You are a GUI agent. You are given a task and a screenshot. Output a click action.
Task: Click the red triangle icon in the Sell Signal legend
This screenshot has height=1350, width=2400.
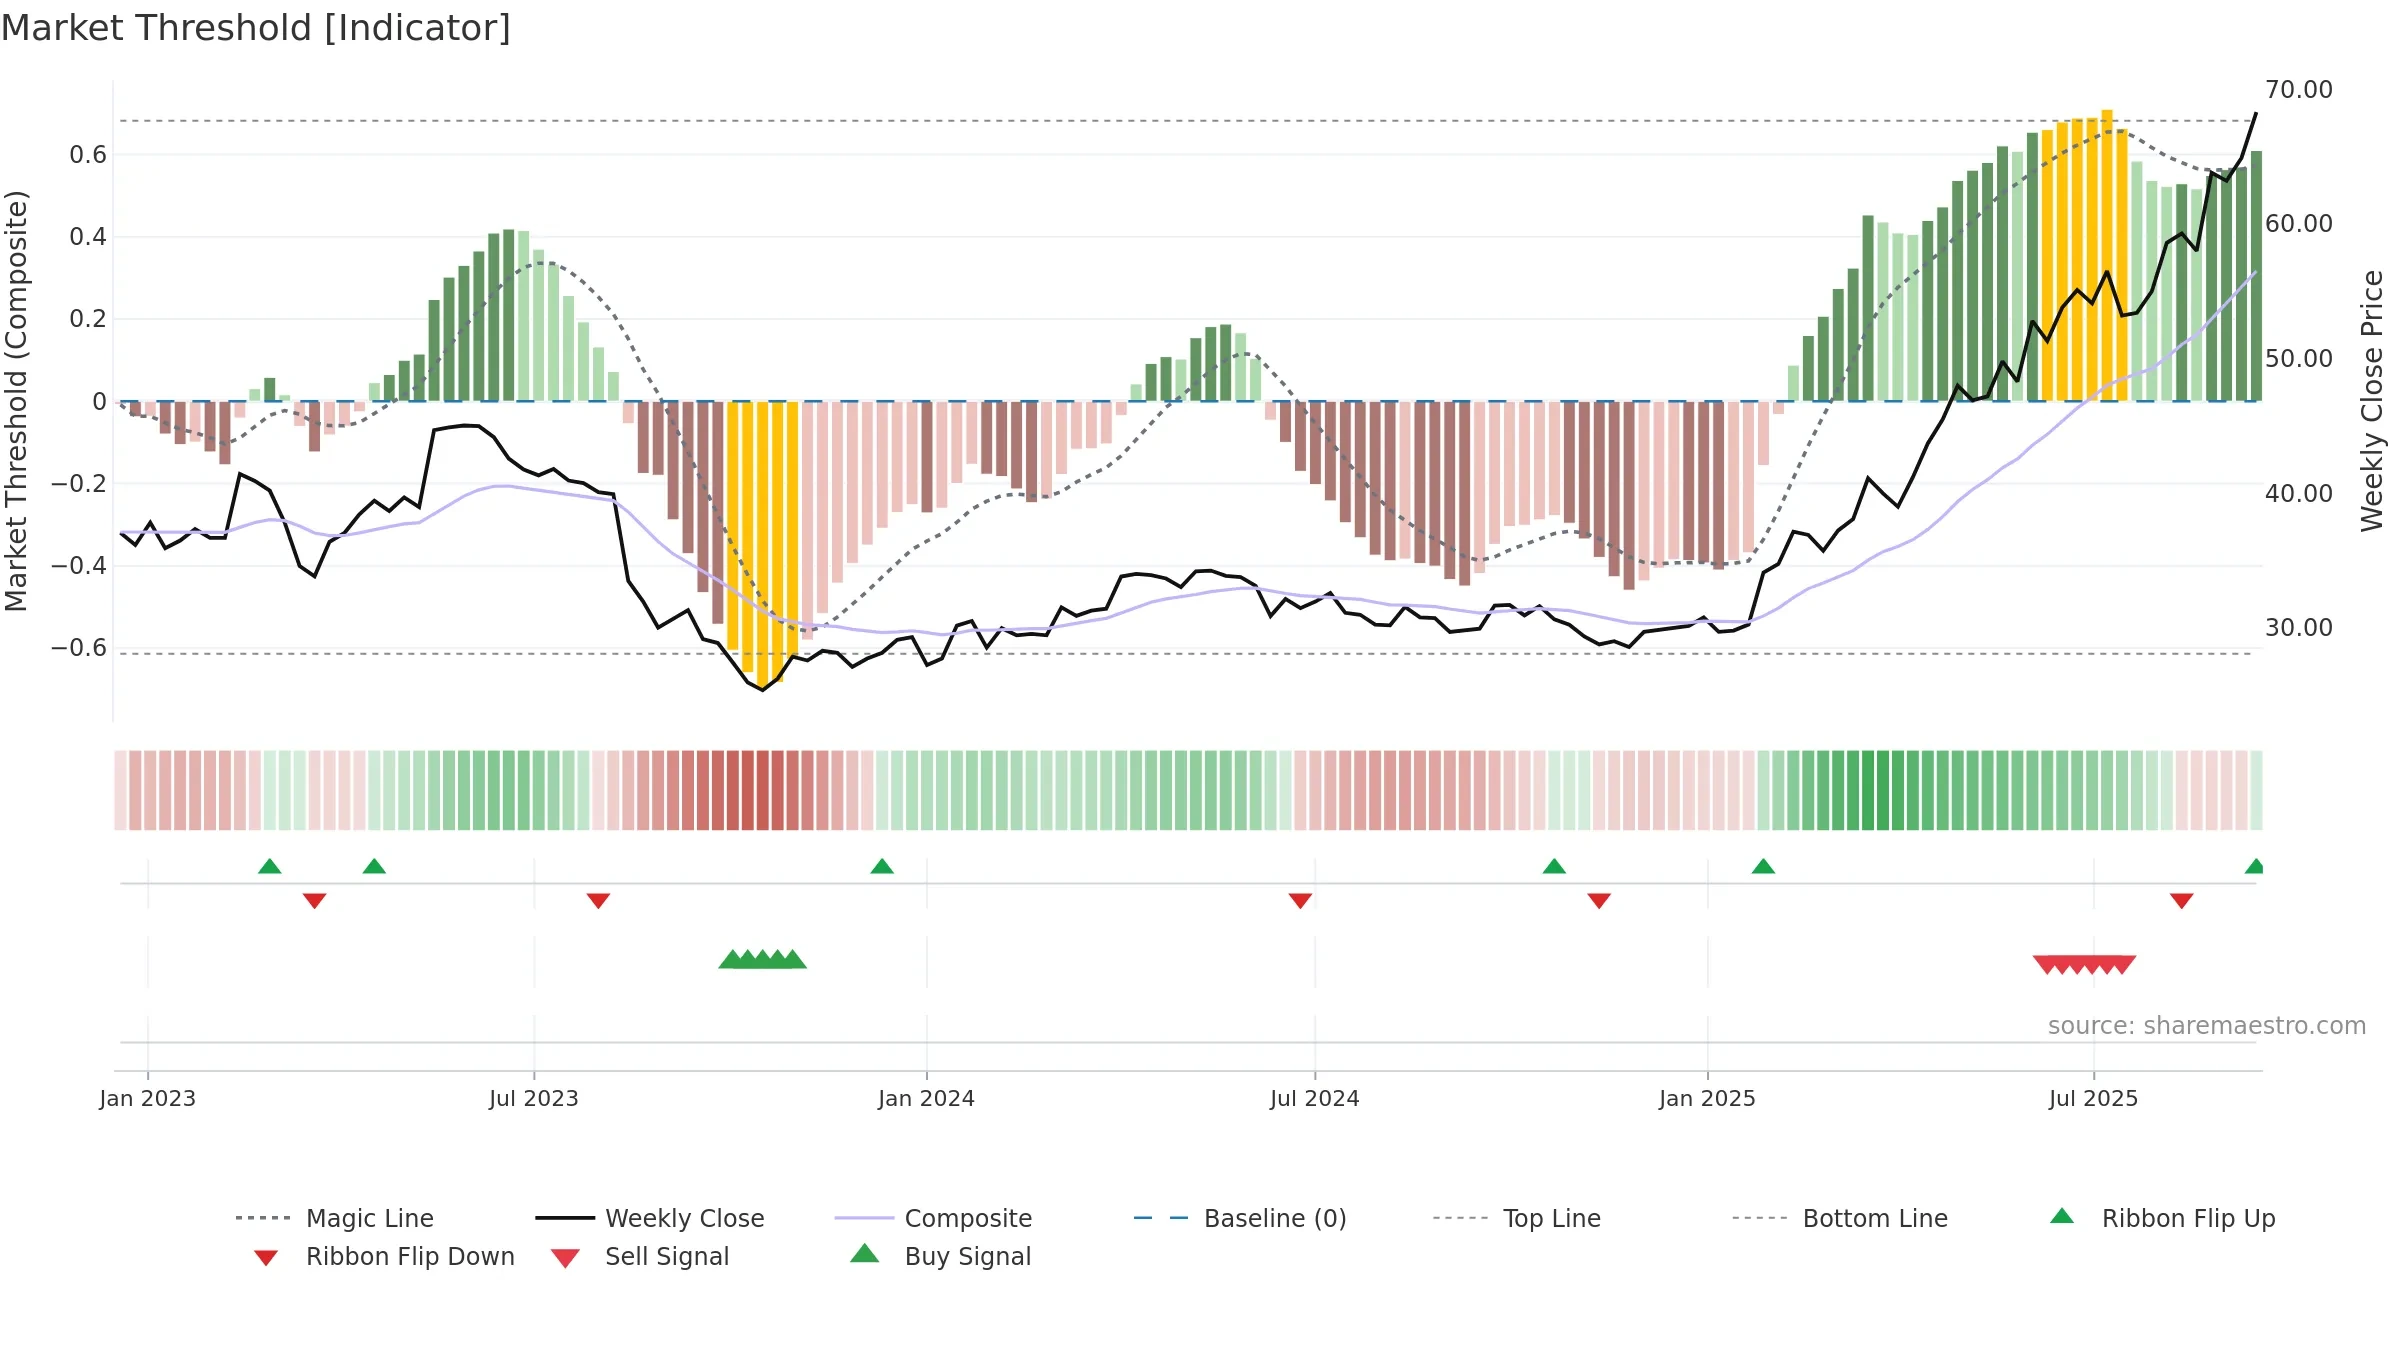(x=565, y=1258)
